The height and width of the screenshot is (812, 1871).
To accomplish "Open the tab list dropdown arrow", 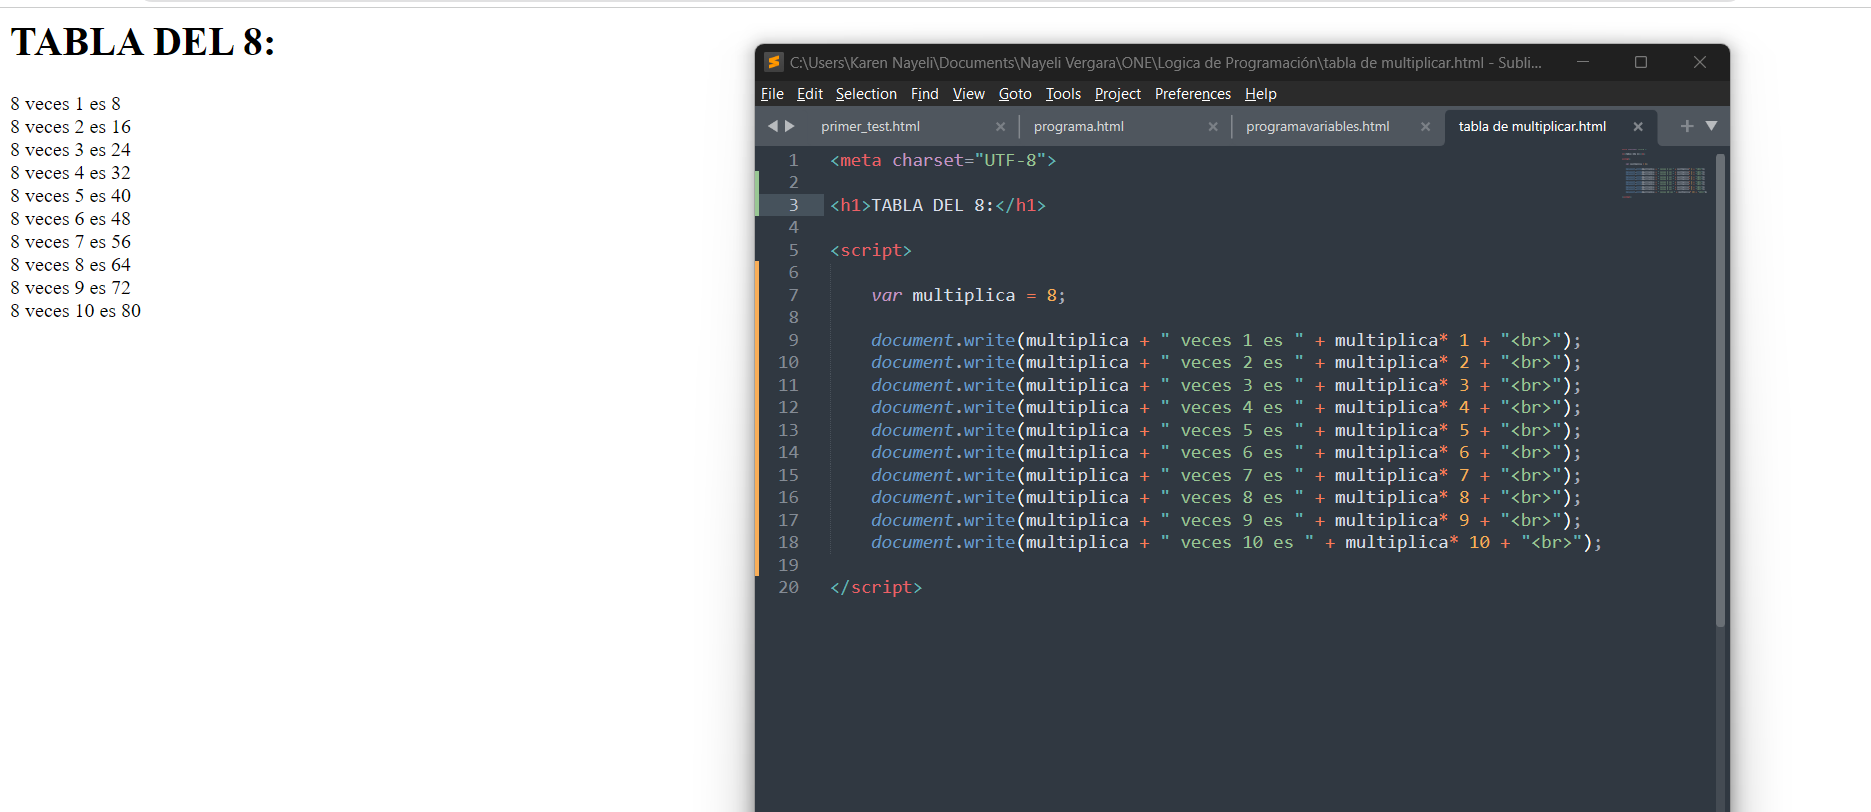I will click(1712, 126).
